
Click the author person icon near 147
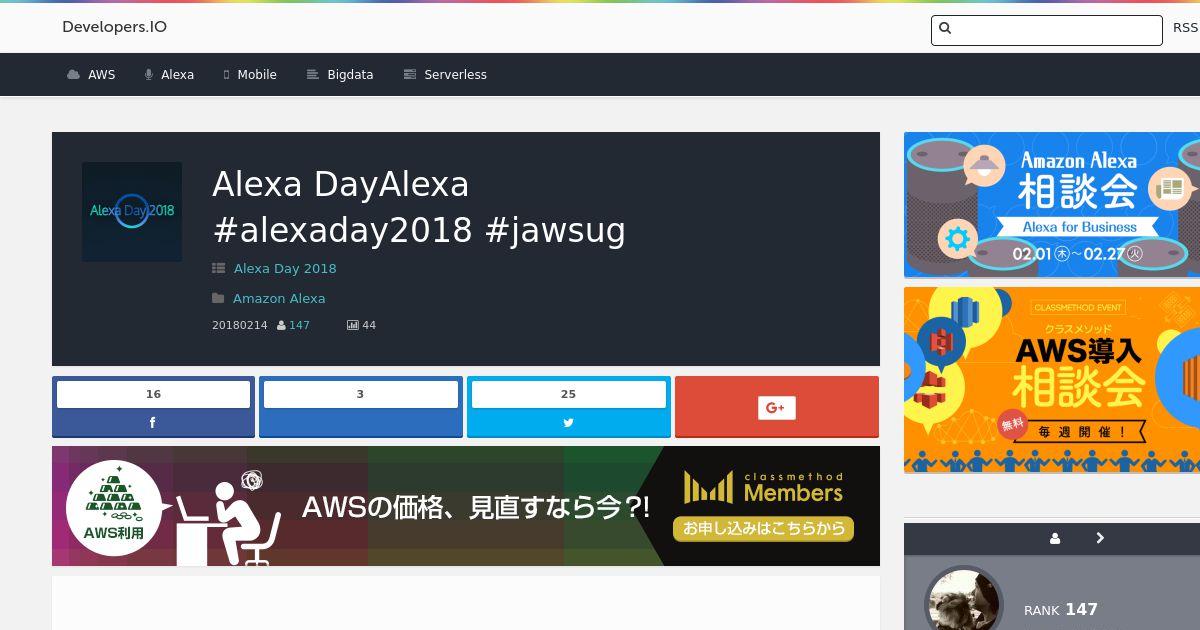282,325
